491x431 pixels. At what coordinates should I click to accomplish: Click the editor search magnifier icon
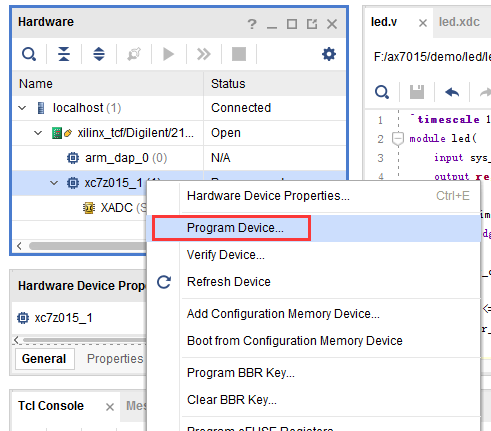(x=382, y=92)
